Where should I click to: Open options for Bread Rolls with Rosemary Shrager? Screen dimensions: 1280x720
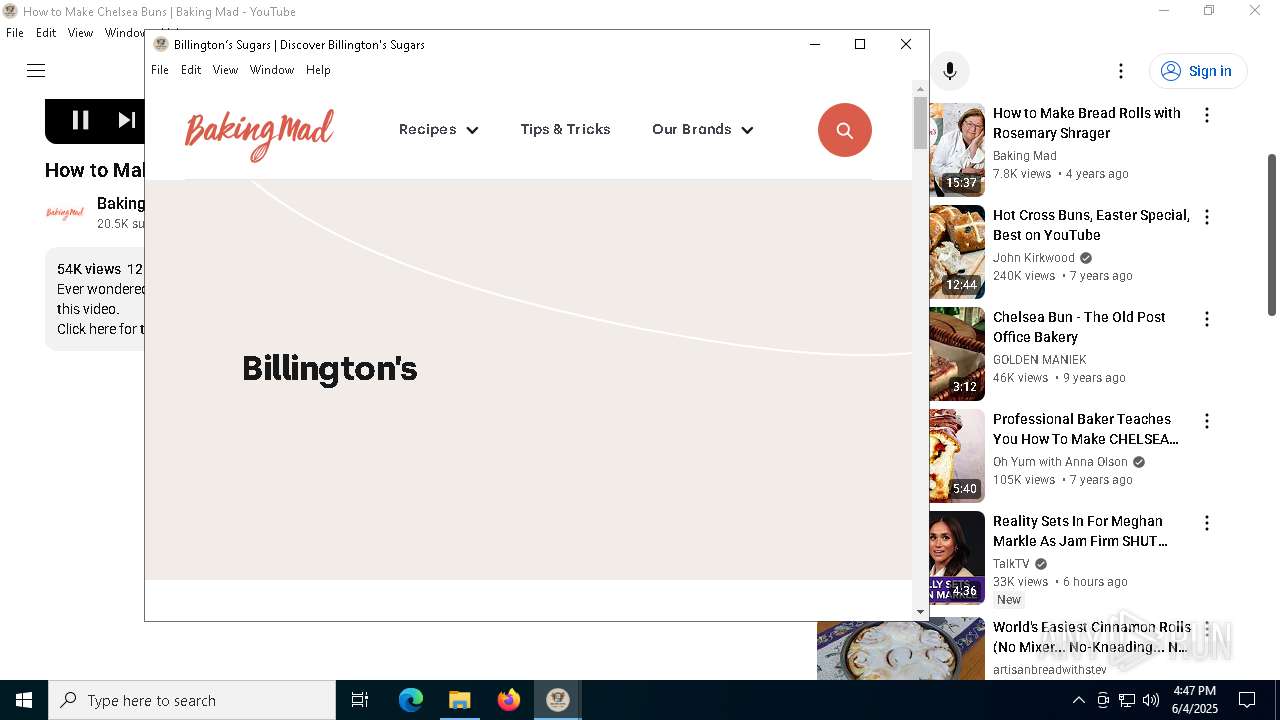(1207, 115)
